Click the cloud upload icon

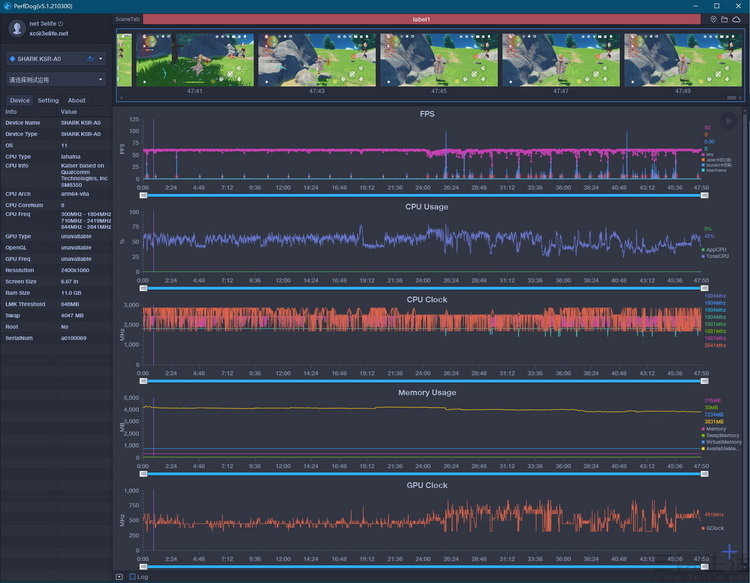coord(737,19)
